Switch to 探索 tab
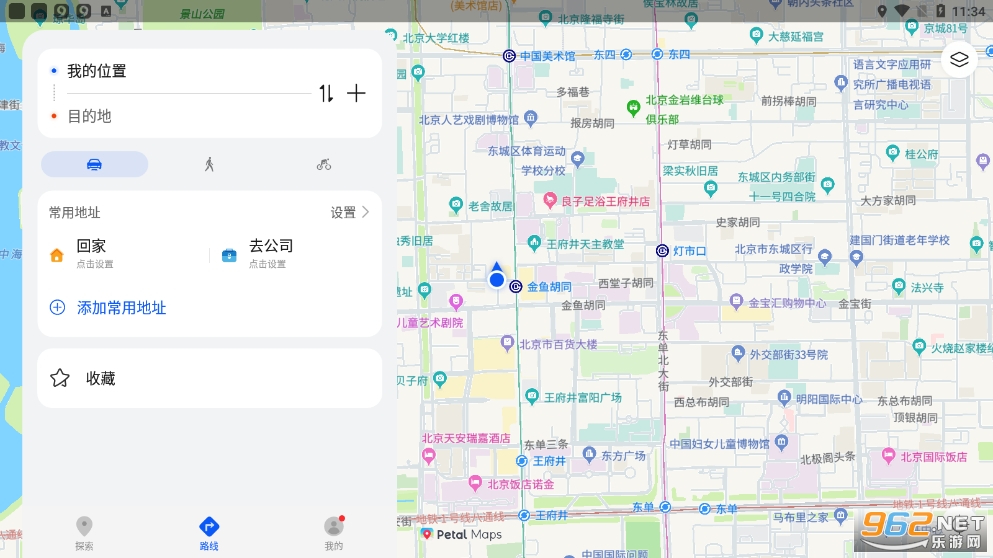Image resolution: width=993 pixels, height=558 pixels. (84, 533)
